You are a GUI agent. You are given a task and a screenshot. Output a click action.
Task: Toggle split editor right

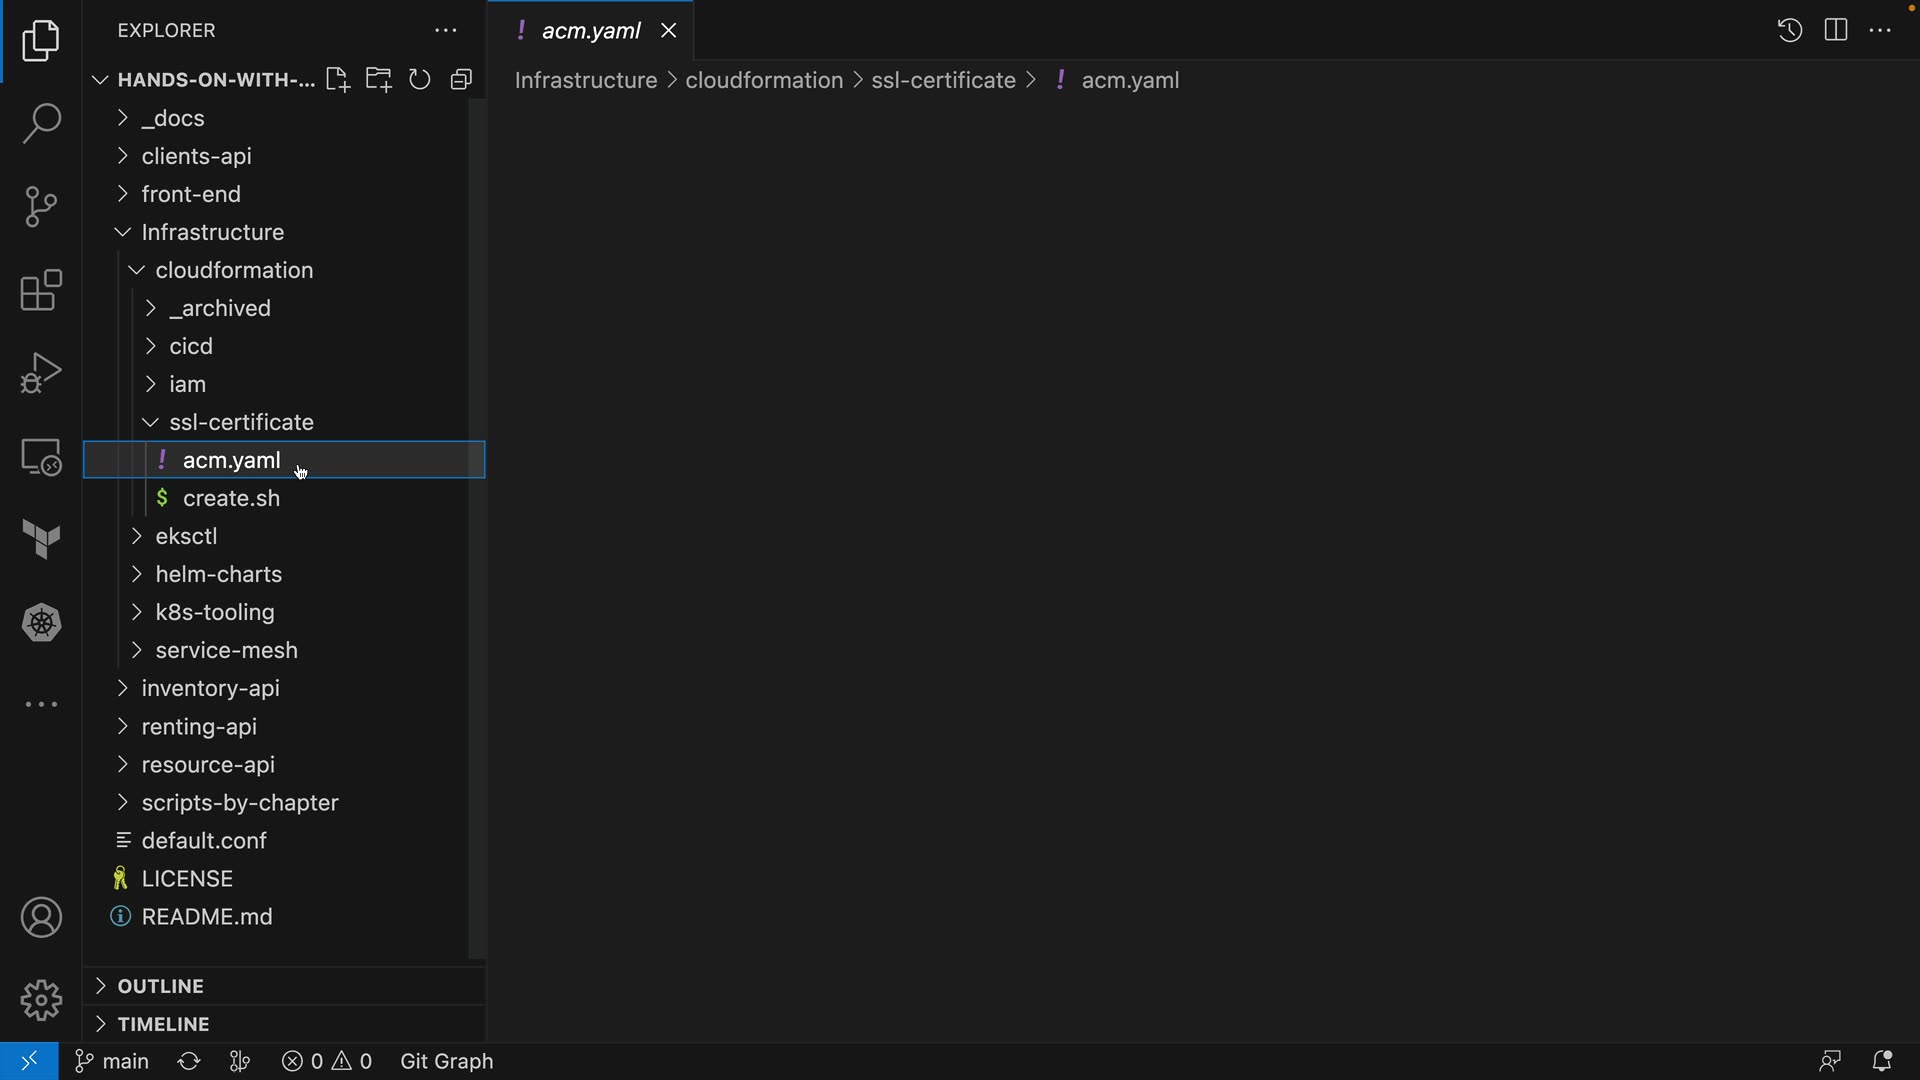1835,30
